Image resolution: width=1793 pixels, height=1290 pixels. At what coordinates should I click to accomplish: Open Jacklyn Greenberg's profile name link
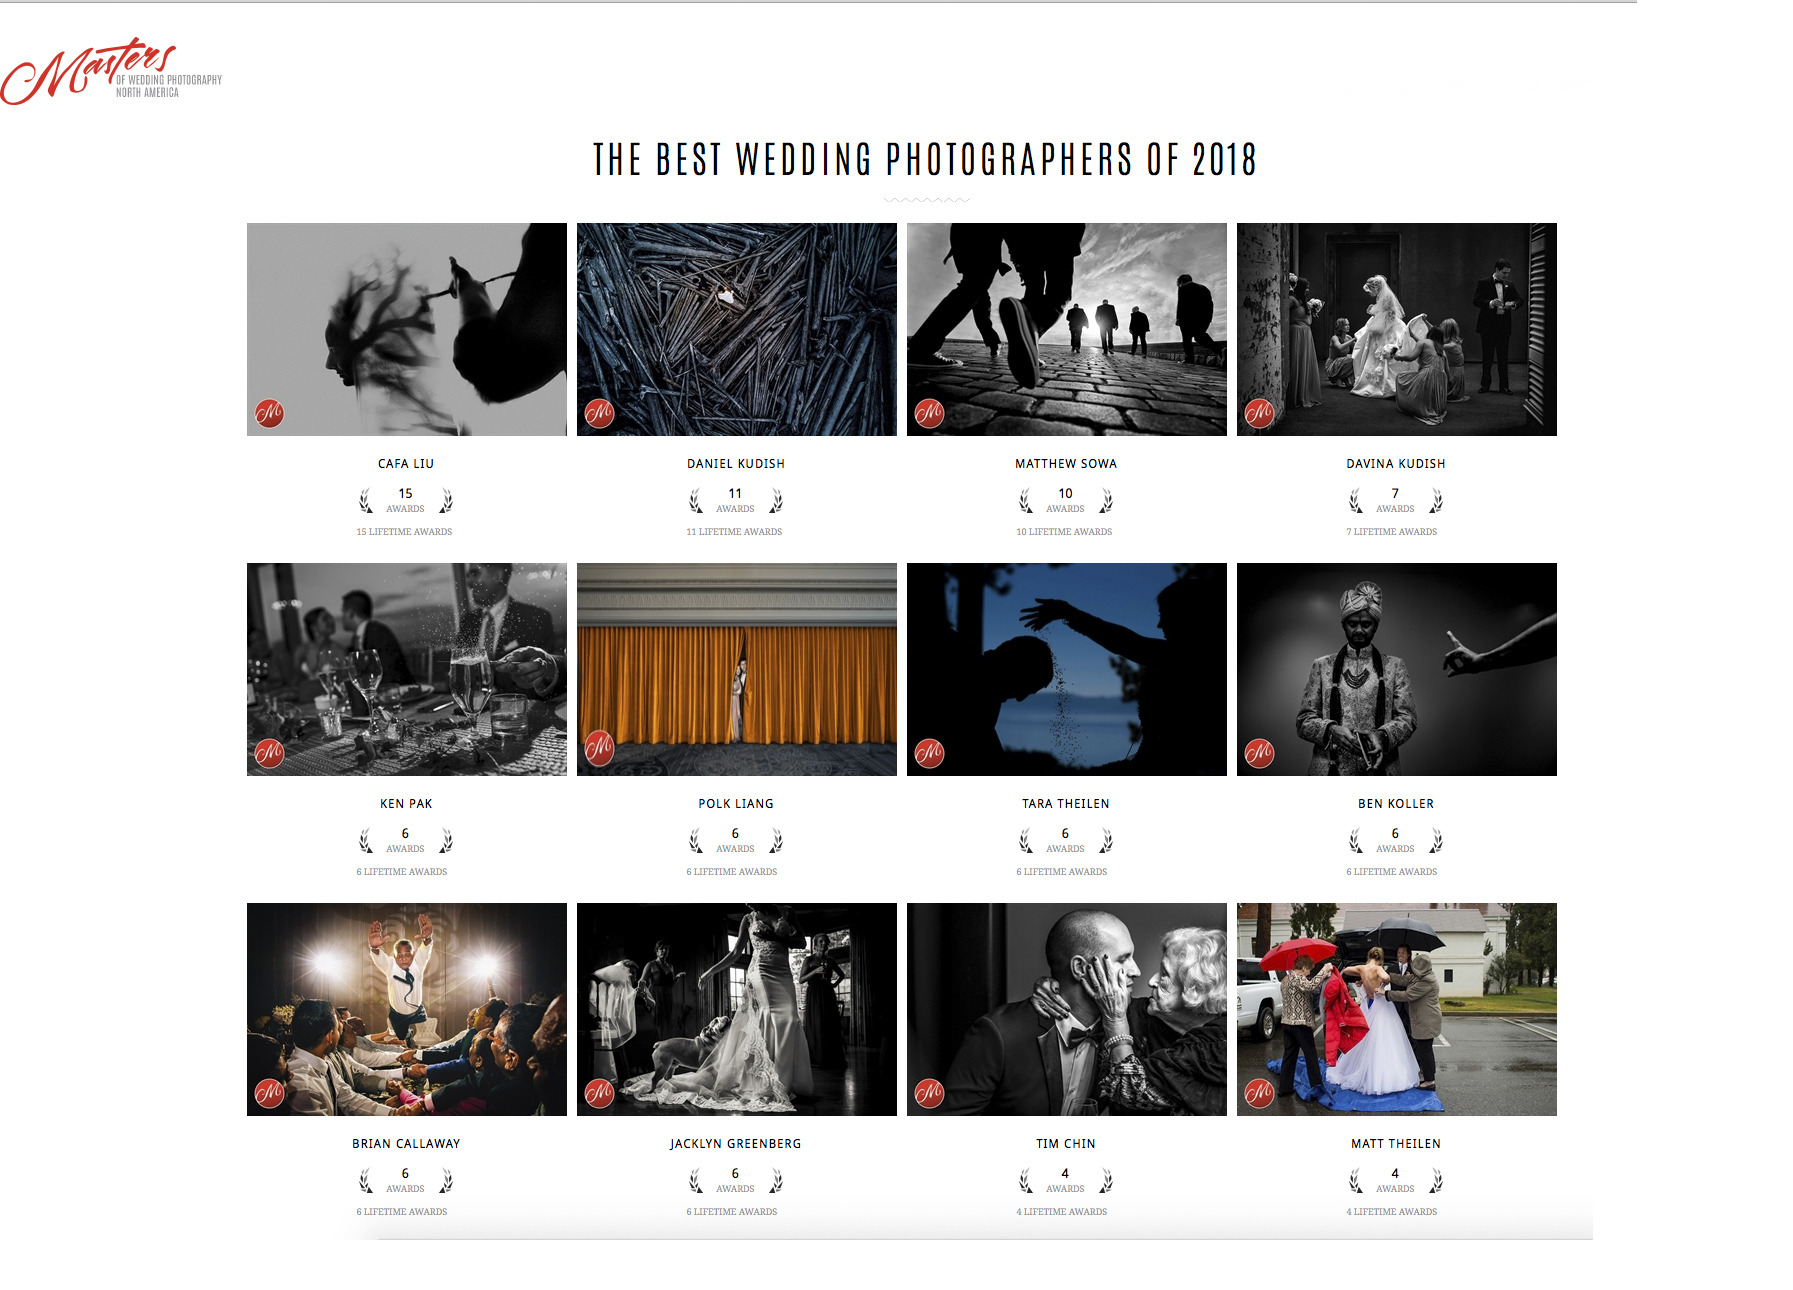[736, 1144]
